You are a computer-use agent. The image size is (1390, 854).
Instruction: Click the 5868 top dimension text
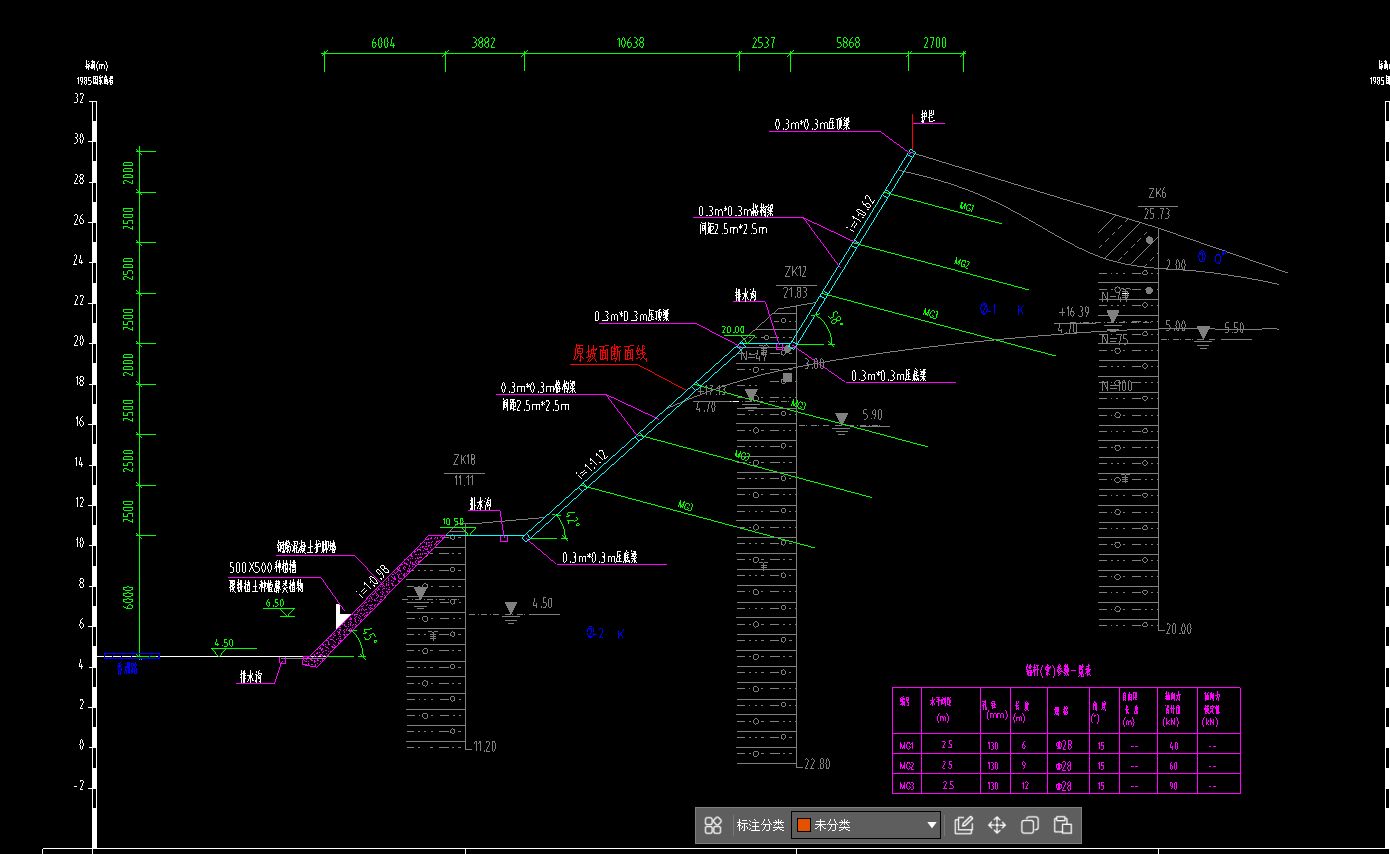pyautogui.click(x=848, y=43)
